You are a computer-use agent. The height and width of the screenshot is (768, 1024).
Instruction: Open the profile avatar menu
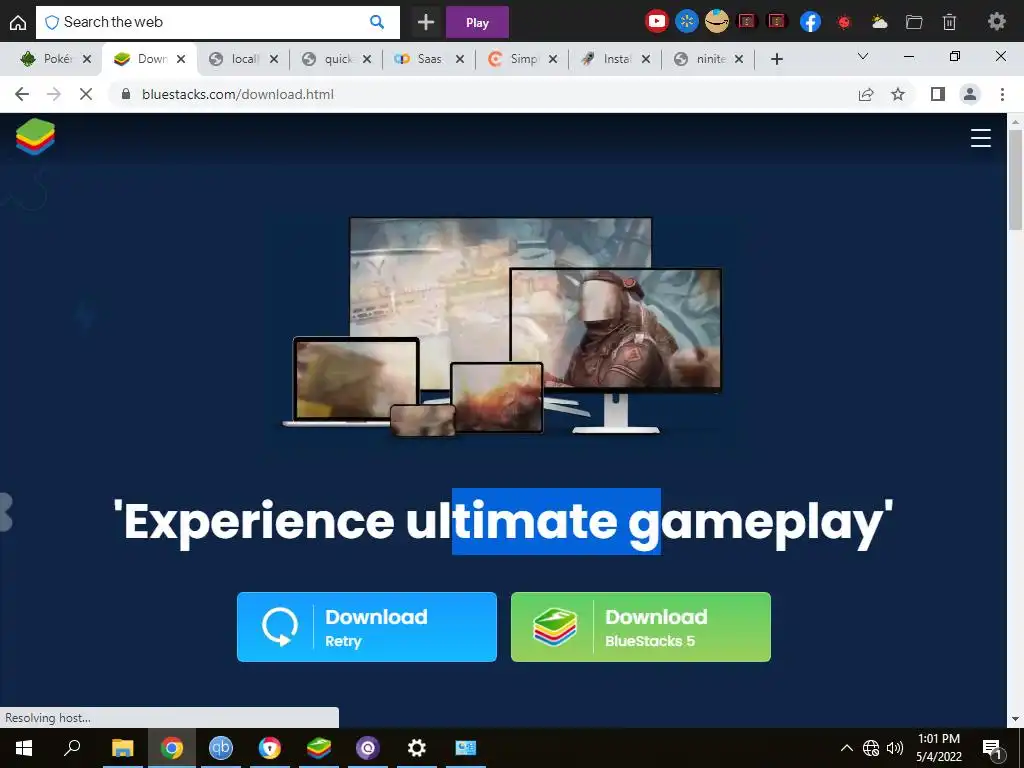970,94
